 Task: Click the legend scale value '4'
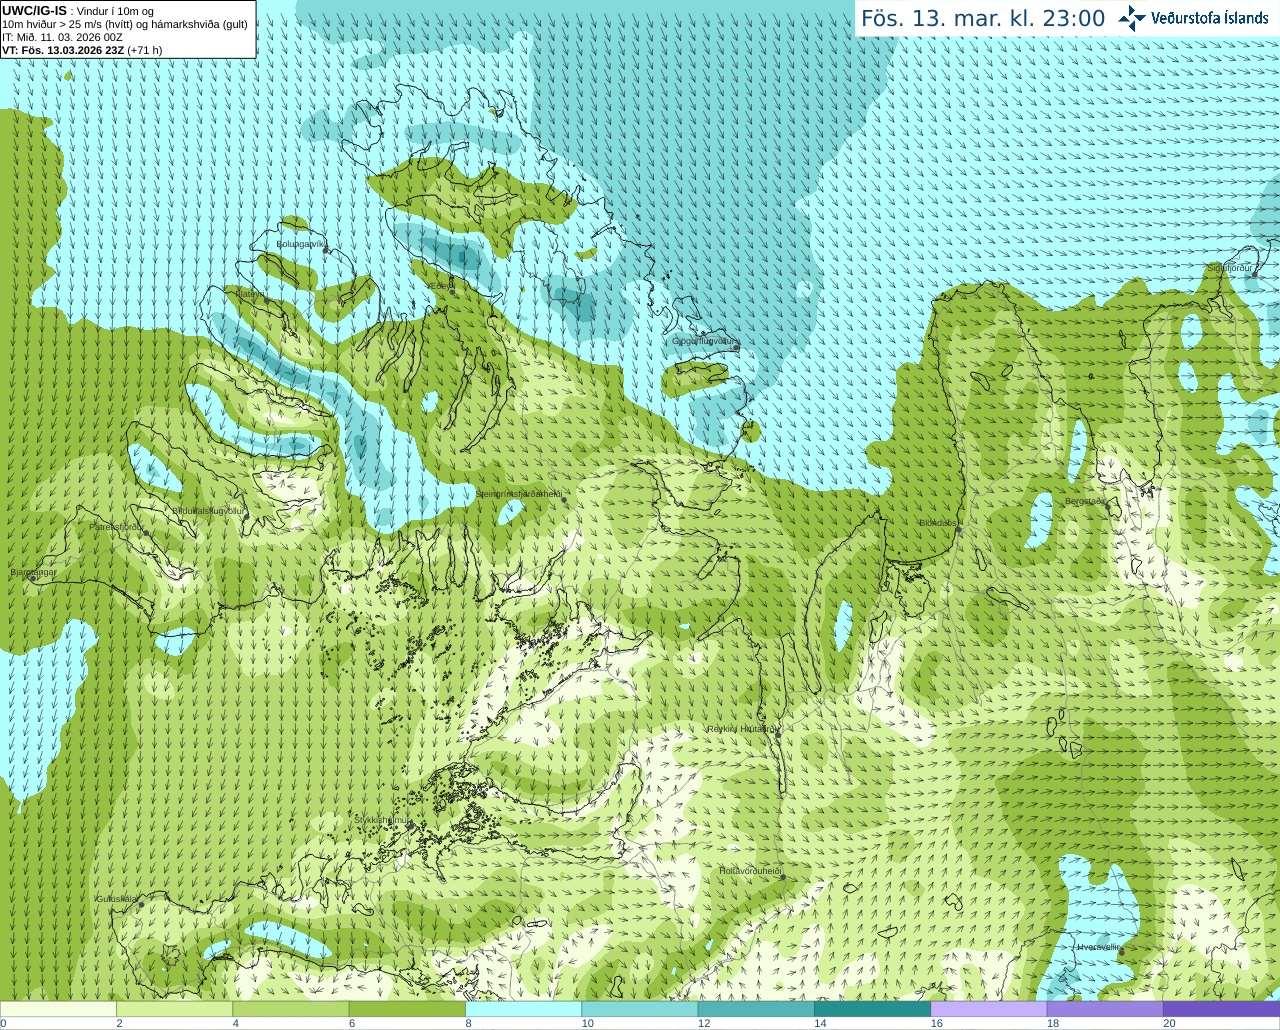[236, 1023]
